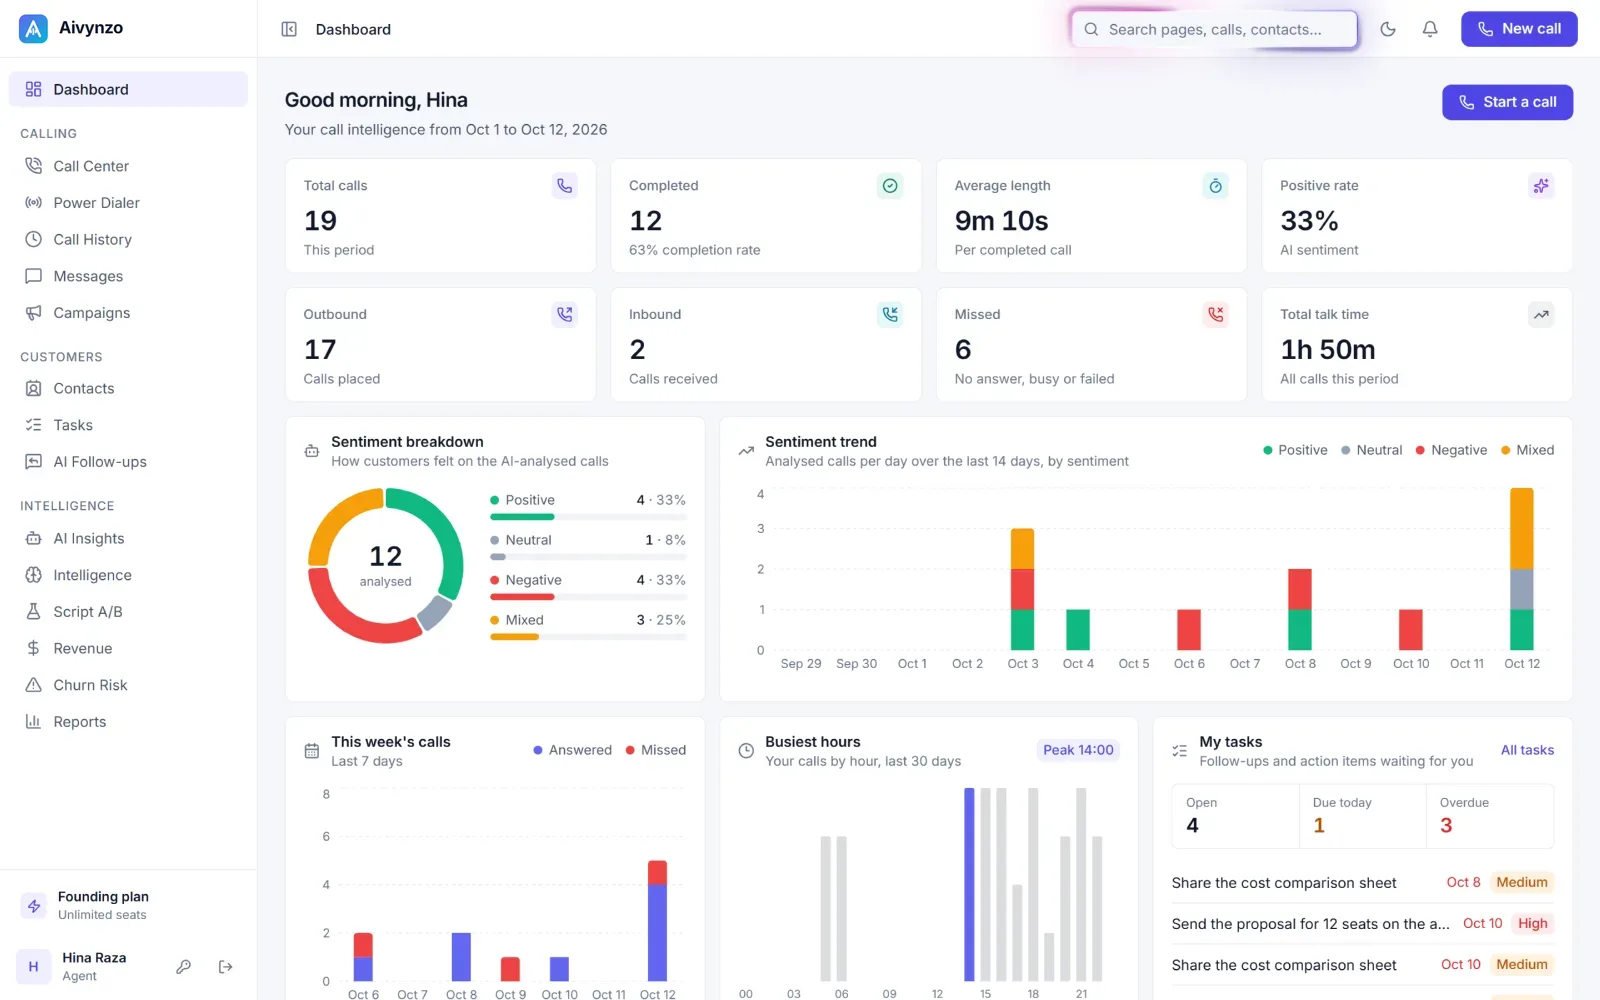This screenshot has width=1600, height=1000.
Task: Click the Negative sentiment progress bar
Action: tap(588, 597)
